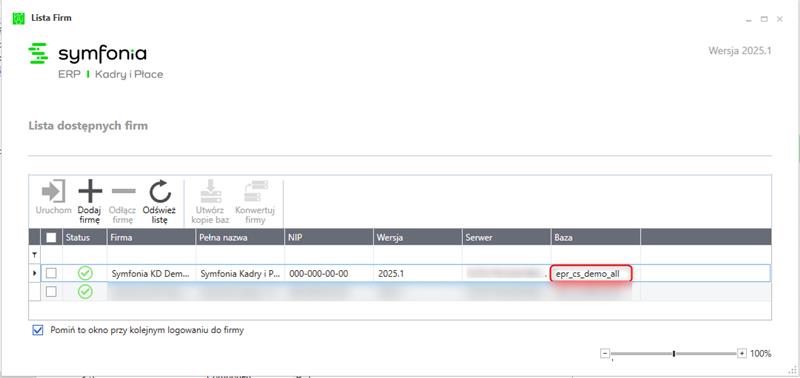800x378 pixels.
Task: Add a company with Dodaj firmę
Action: (x=90, y=191)
